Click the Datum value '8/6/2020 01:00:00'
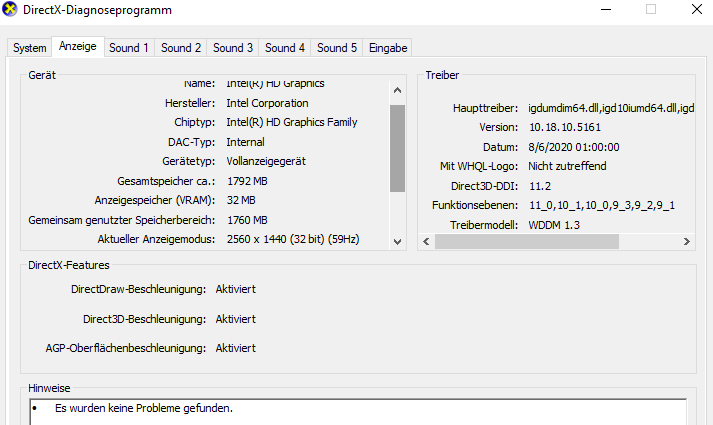The height and width of the screenshot is (425, 713). tap(574, 147)
